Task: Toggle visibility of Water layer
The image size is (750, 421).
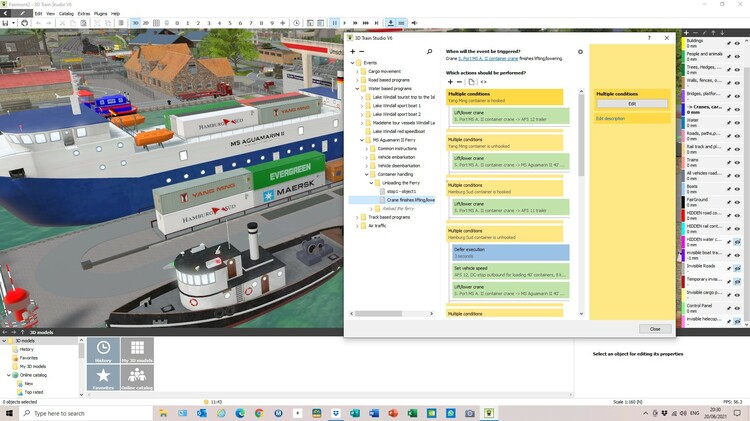Action: 737,122
